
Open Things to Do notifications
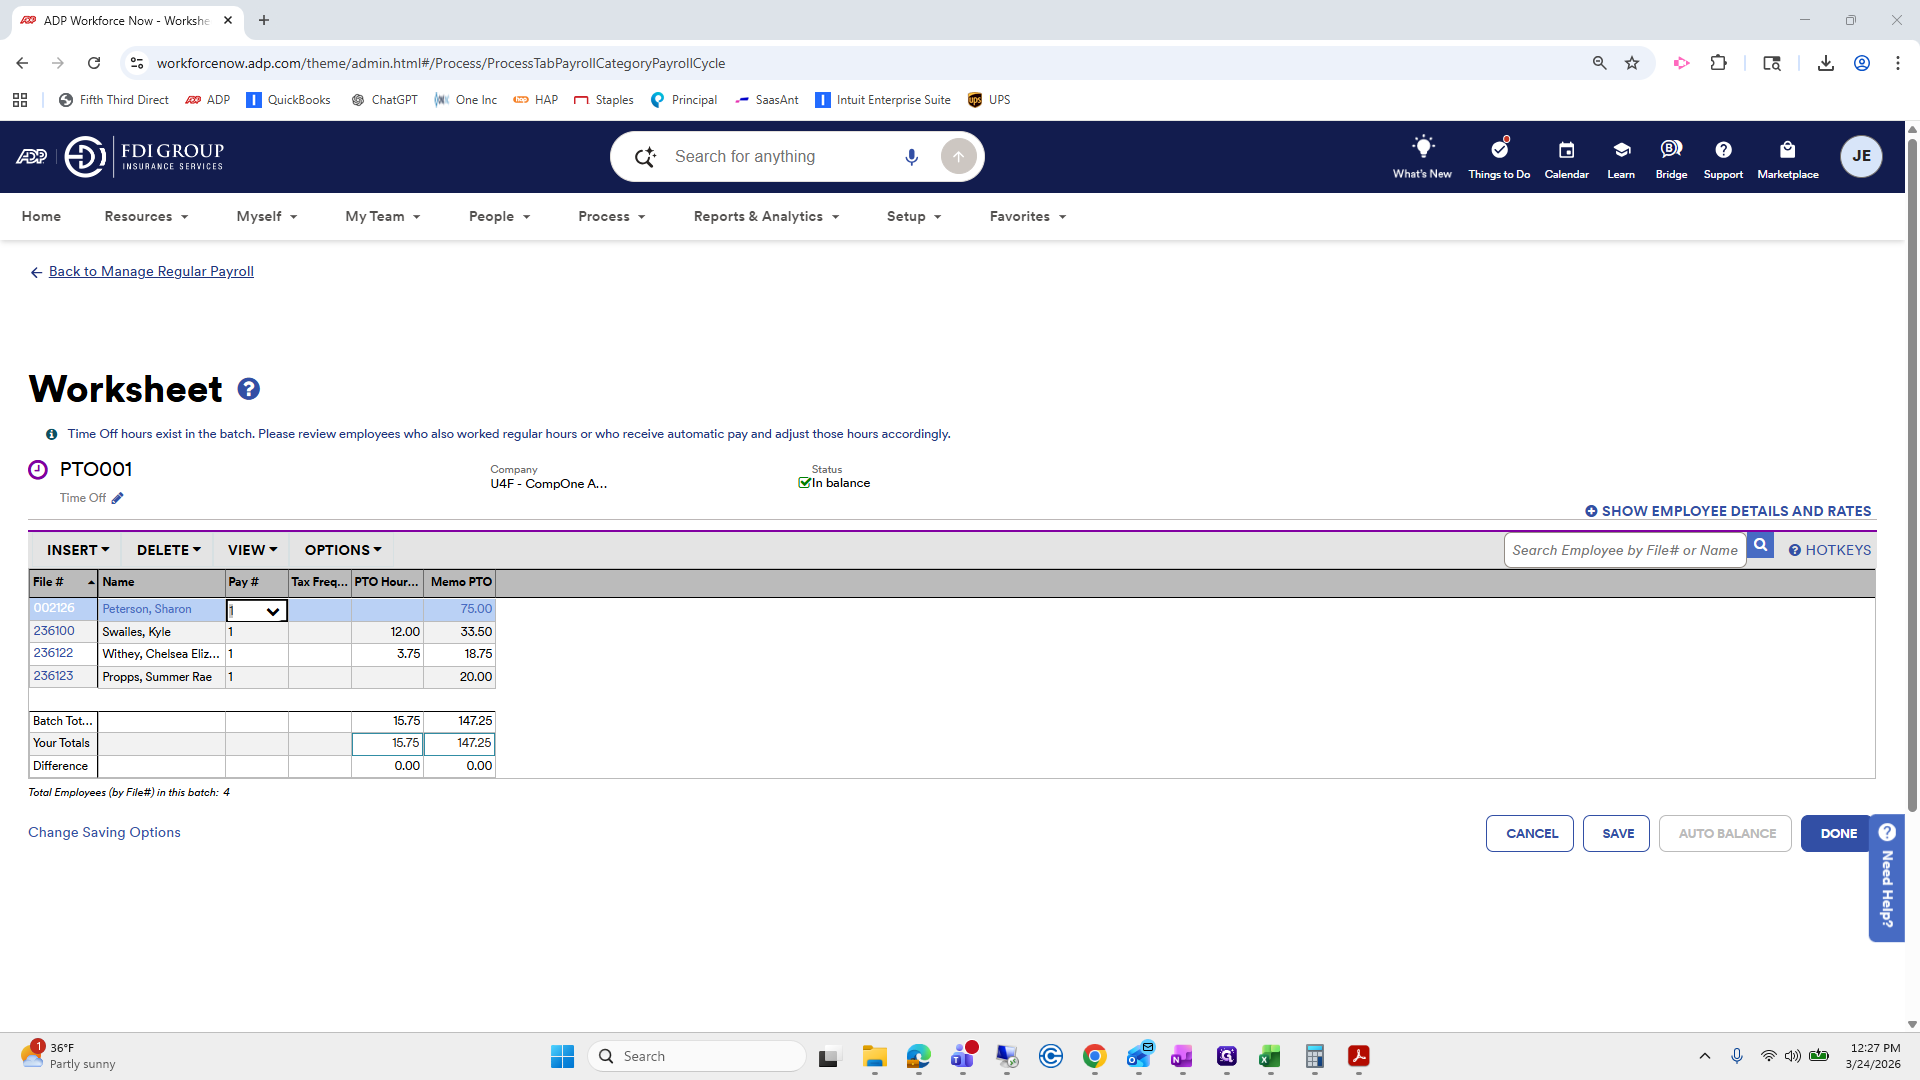point(1498,157)
